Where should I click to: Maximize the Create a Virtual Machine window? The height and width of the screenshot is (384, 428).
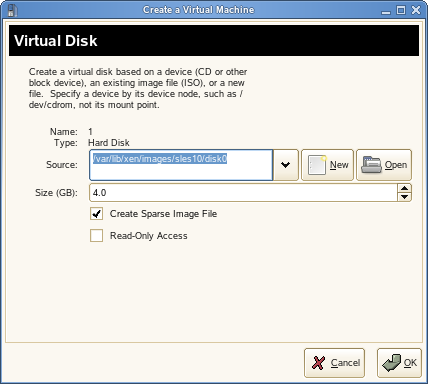point(401,10)
